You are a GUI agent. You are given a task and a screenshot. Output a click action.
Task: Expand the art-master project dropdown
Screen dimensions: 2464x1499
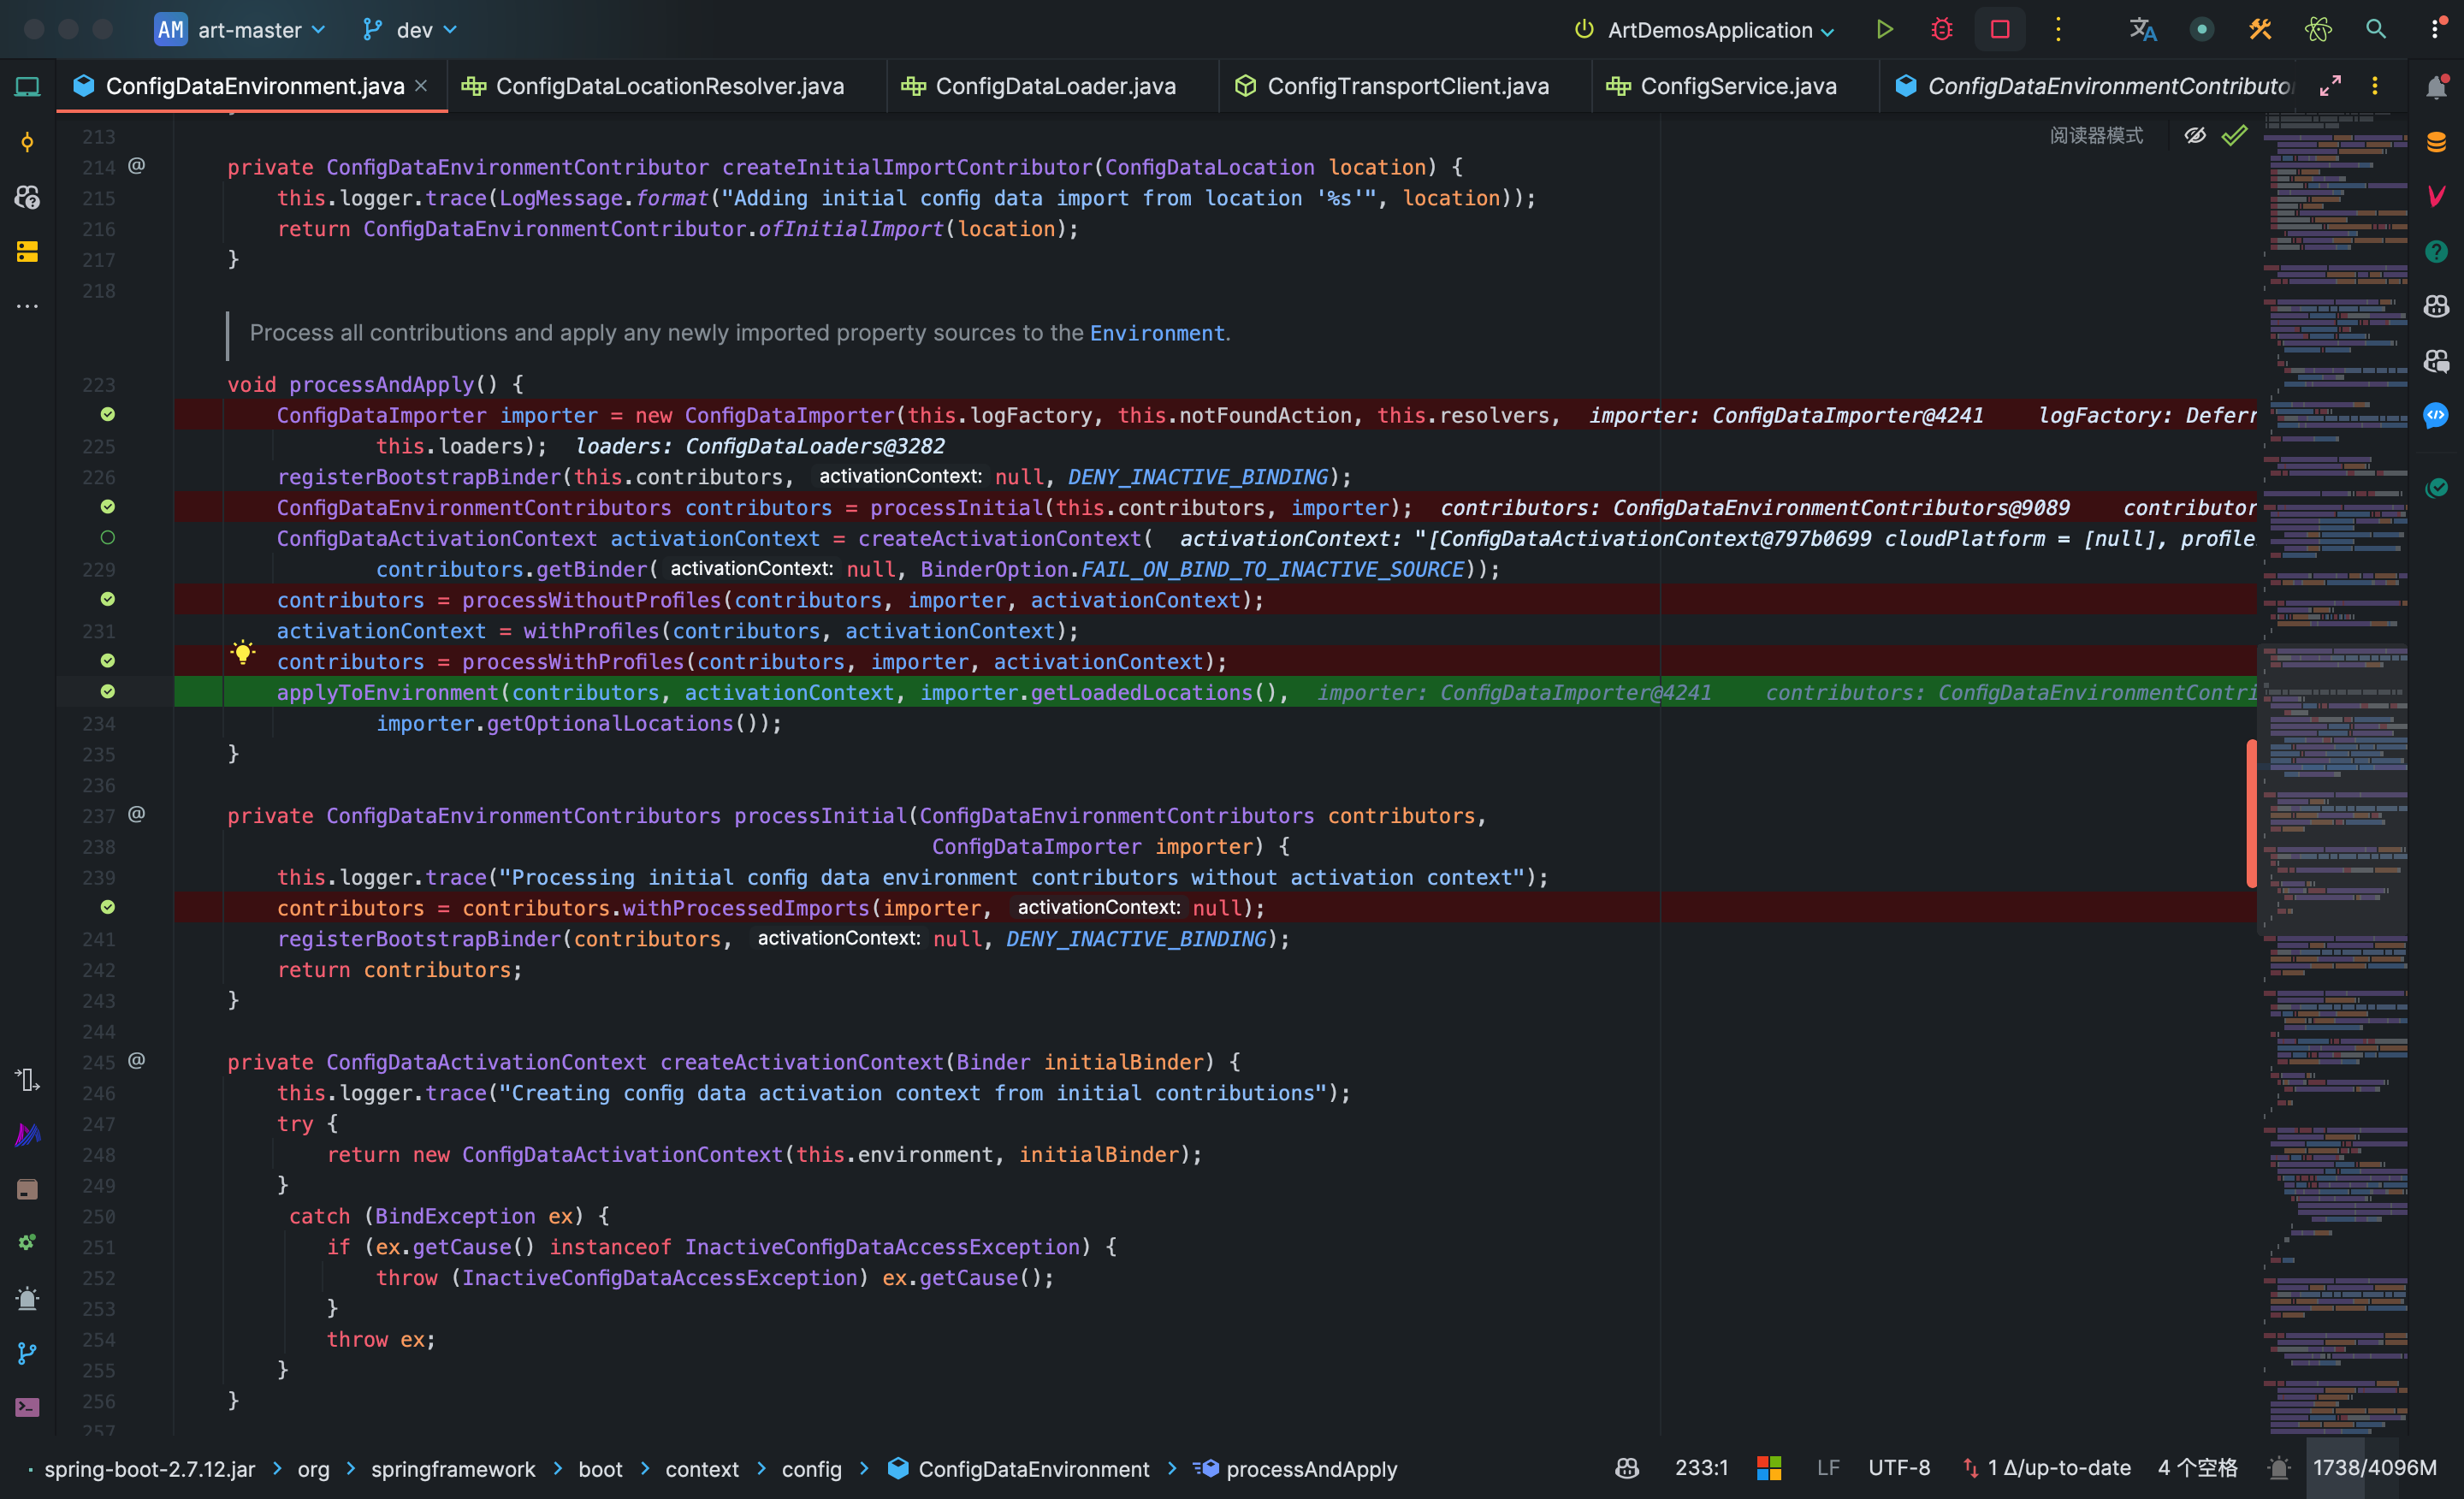(250, 30)
